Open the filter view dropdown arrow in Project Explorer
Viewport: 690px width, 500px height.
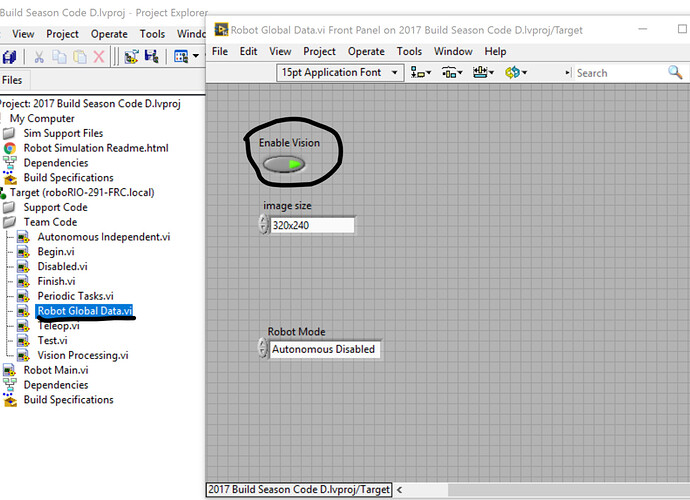pos(196,56)
